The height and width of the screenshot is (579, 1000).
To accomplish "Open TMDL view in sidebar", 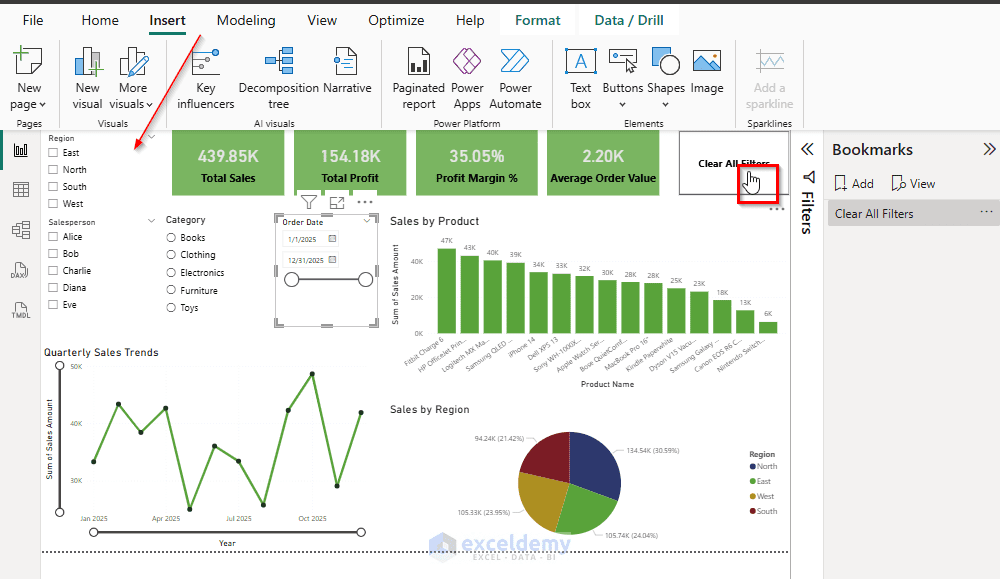I will click(x=20, y=310).
